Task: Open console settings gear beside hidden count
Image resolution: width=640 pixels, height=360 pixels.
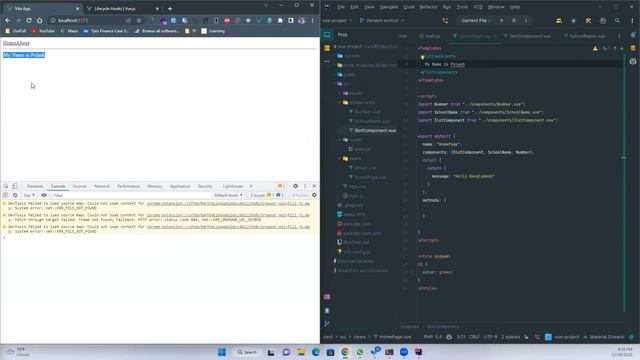Action: [314, 196]
